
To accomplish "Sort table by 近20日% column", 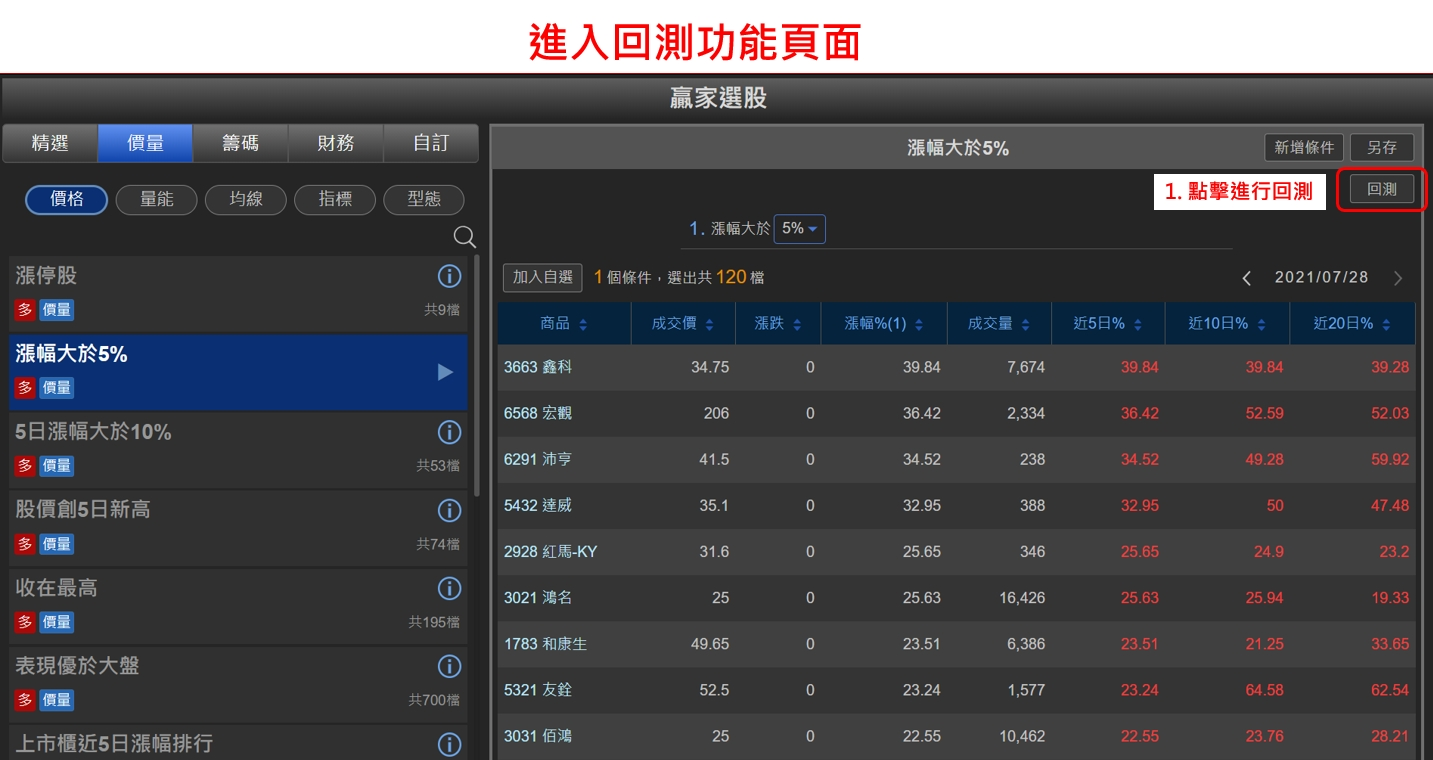I will pos(1350,324).
